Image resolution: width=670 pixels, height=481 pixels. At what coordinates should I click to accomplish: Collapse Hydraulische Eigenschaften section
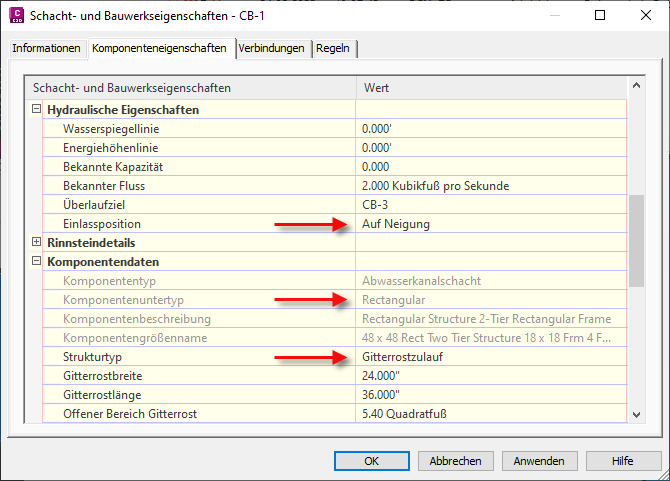point(37,110)
